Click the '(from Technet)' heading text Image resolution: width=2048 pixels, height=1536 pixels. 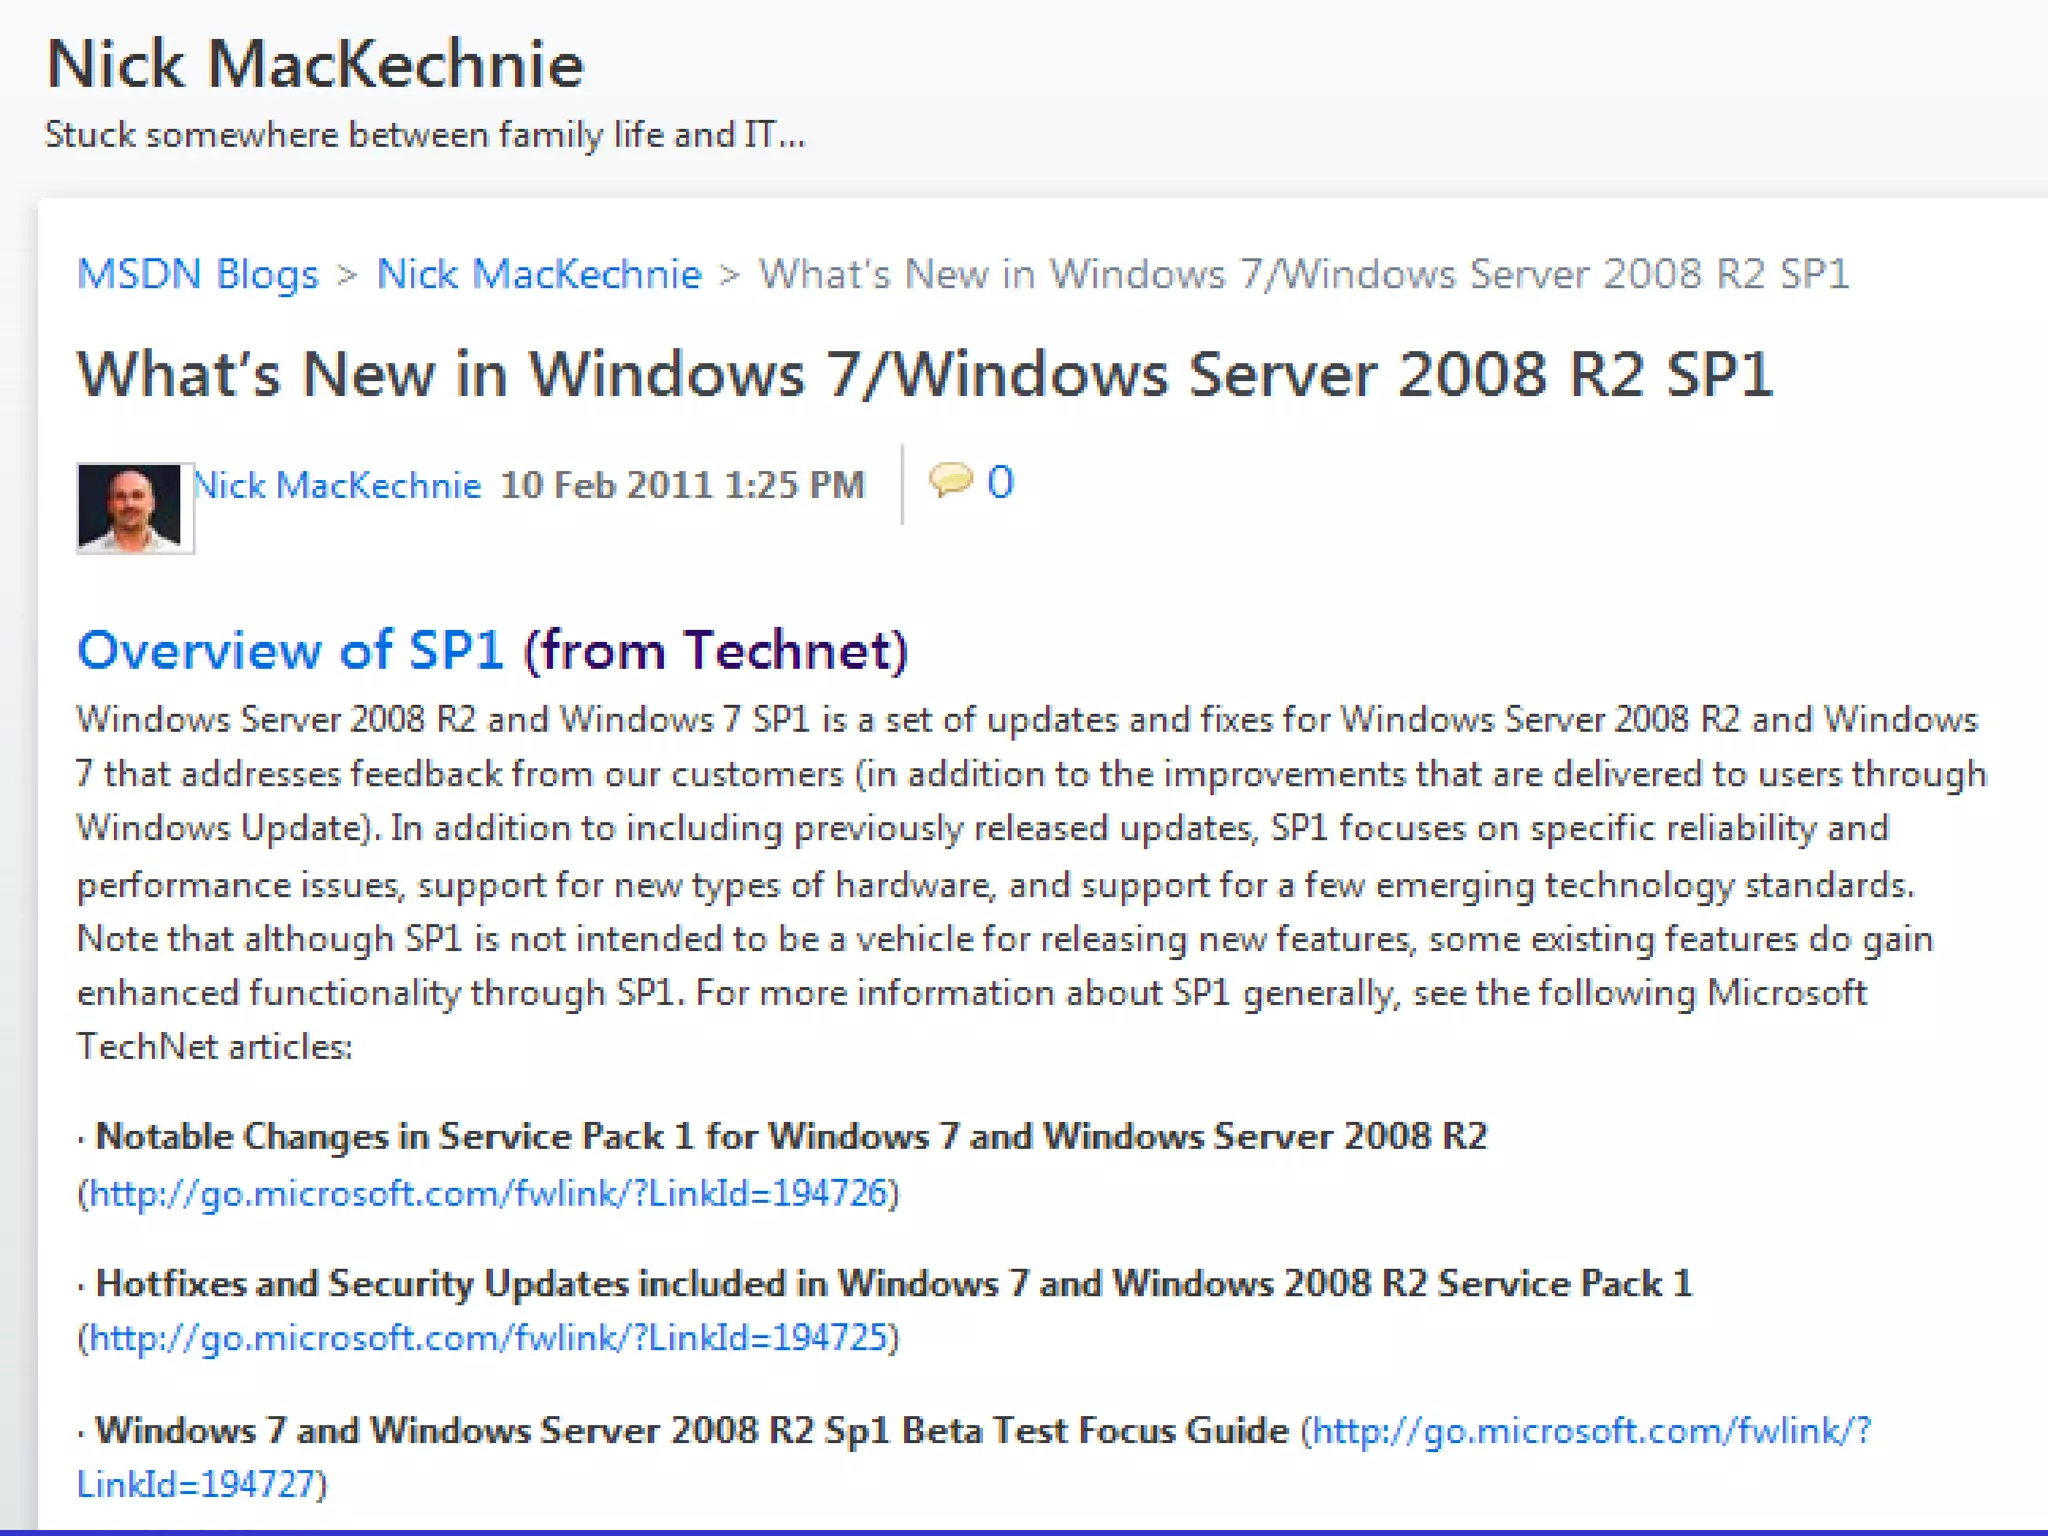pos(716,650)
